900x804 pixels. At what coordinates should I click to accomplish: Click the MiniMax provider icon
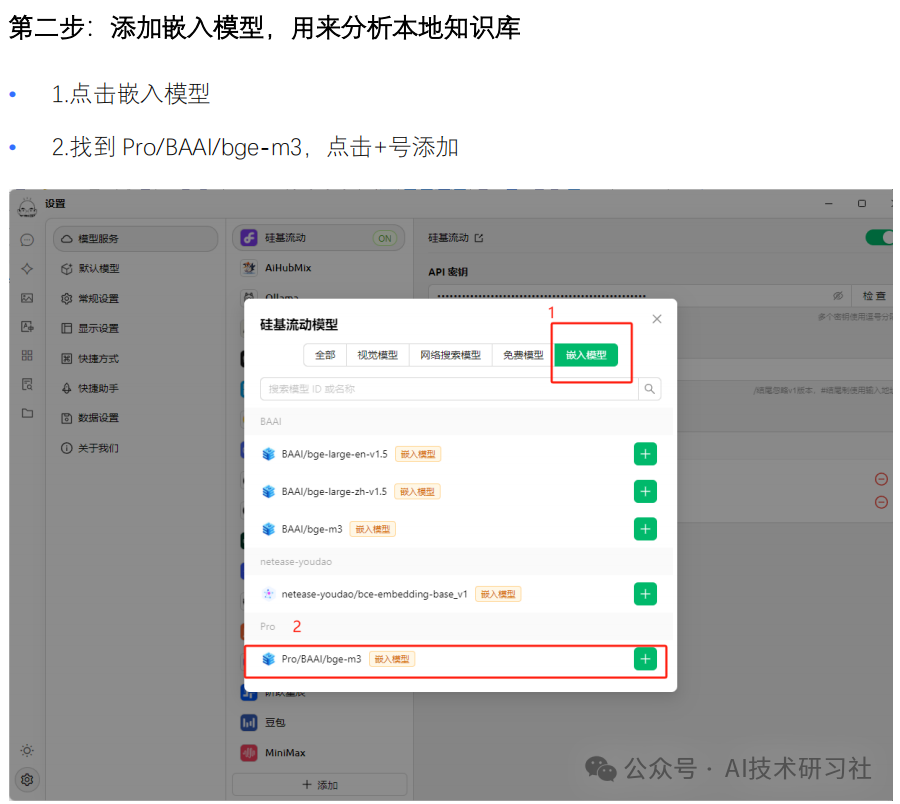249,752
